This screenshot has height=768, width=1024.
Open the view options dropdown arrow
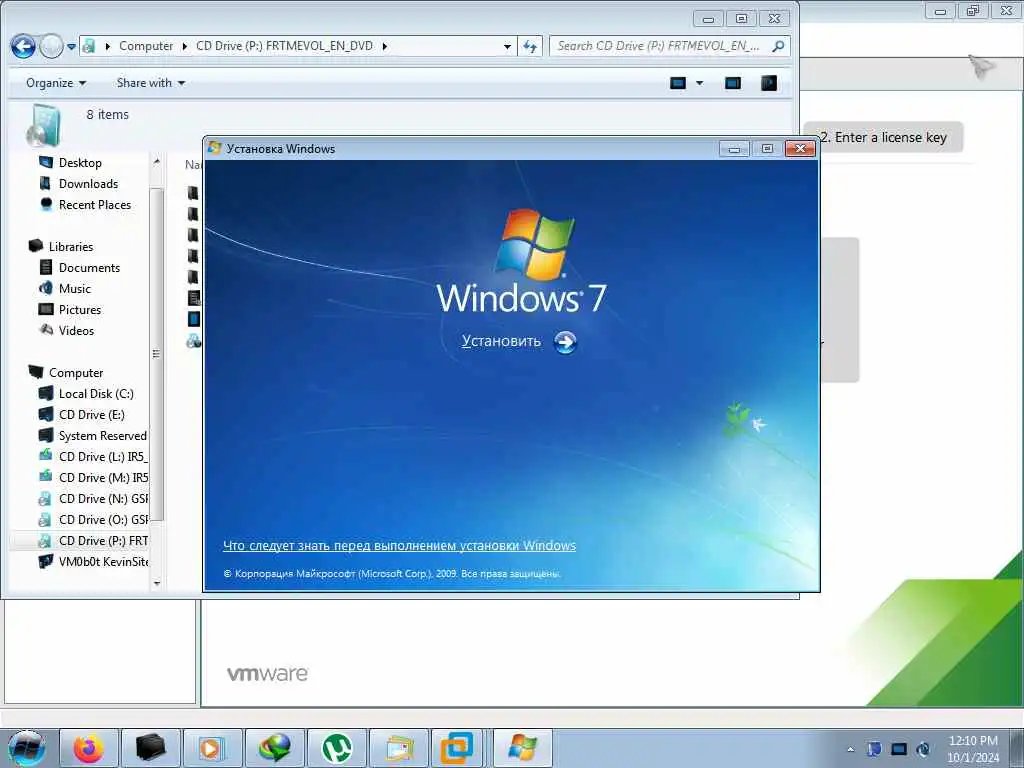coord(699,83)
